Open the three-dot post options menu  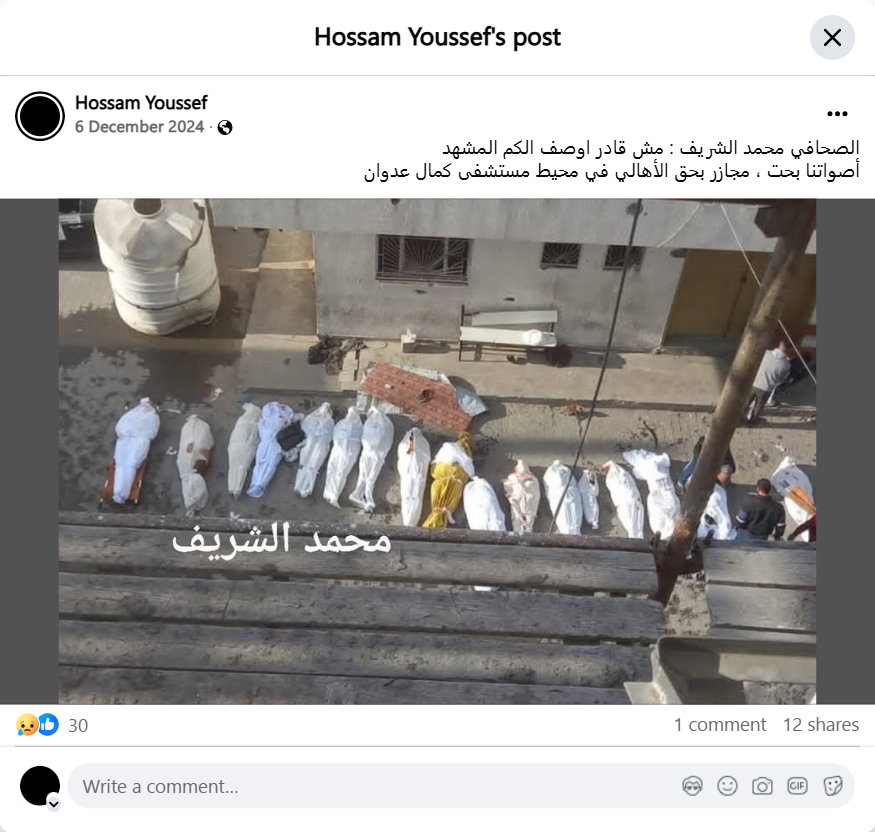[x=837, y=114]
